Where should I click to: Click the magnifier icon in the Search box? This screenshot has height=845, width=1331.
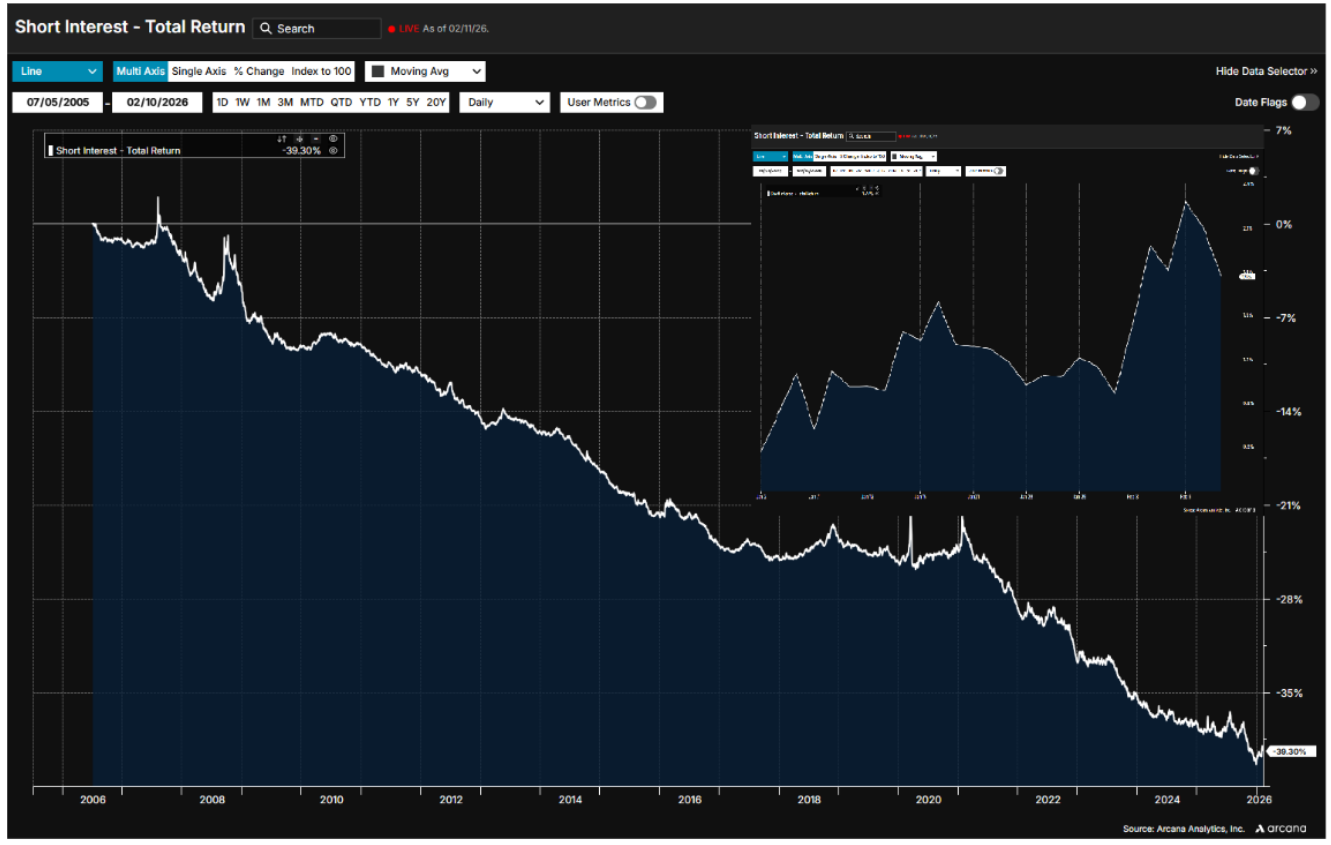(266, 29)
